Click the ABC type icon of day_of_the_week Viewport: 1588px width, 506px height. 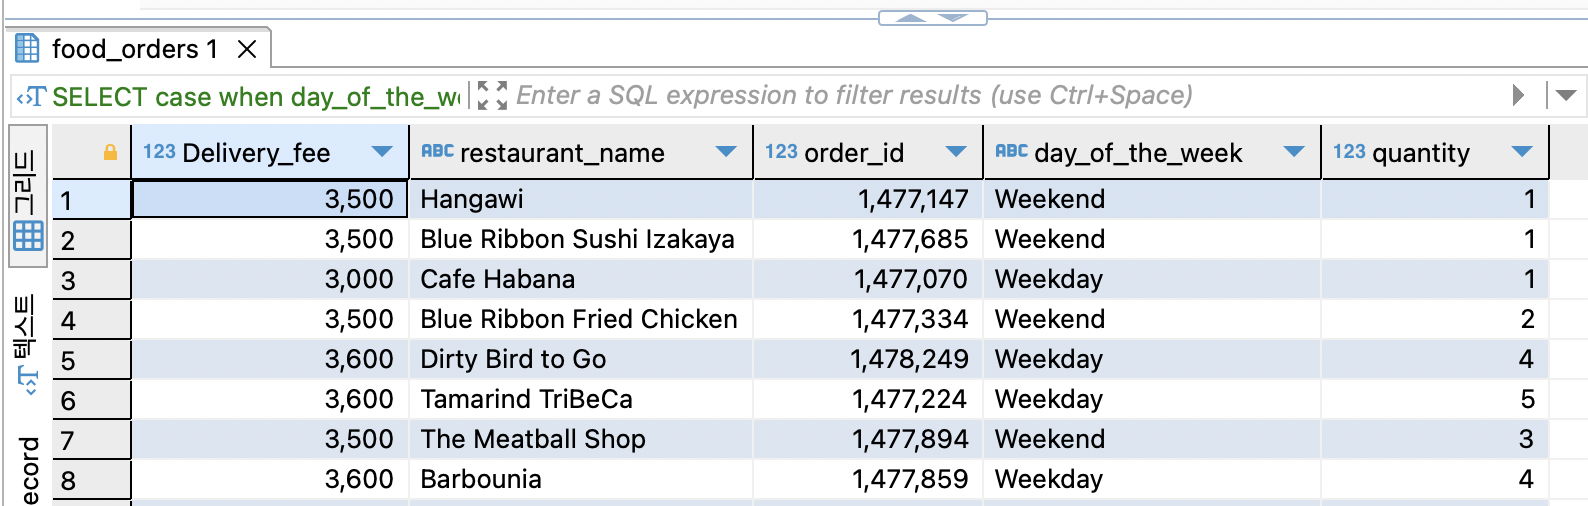click(x=1011, y=151)
